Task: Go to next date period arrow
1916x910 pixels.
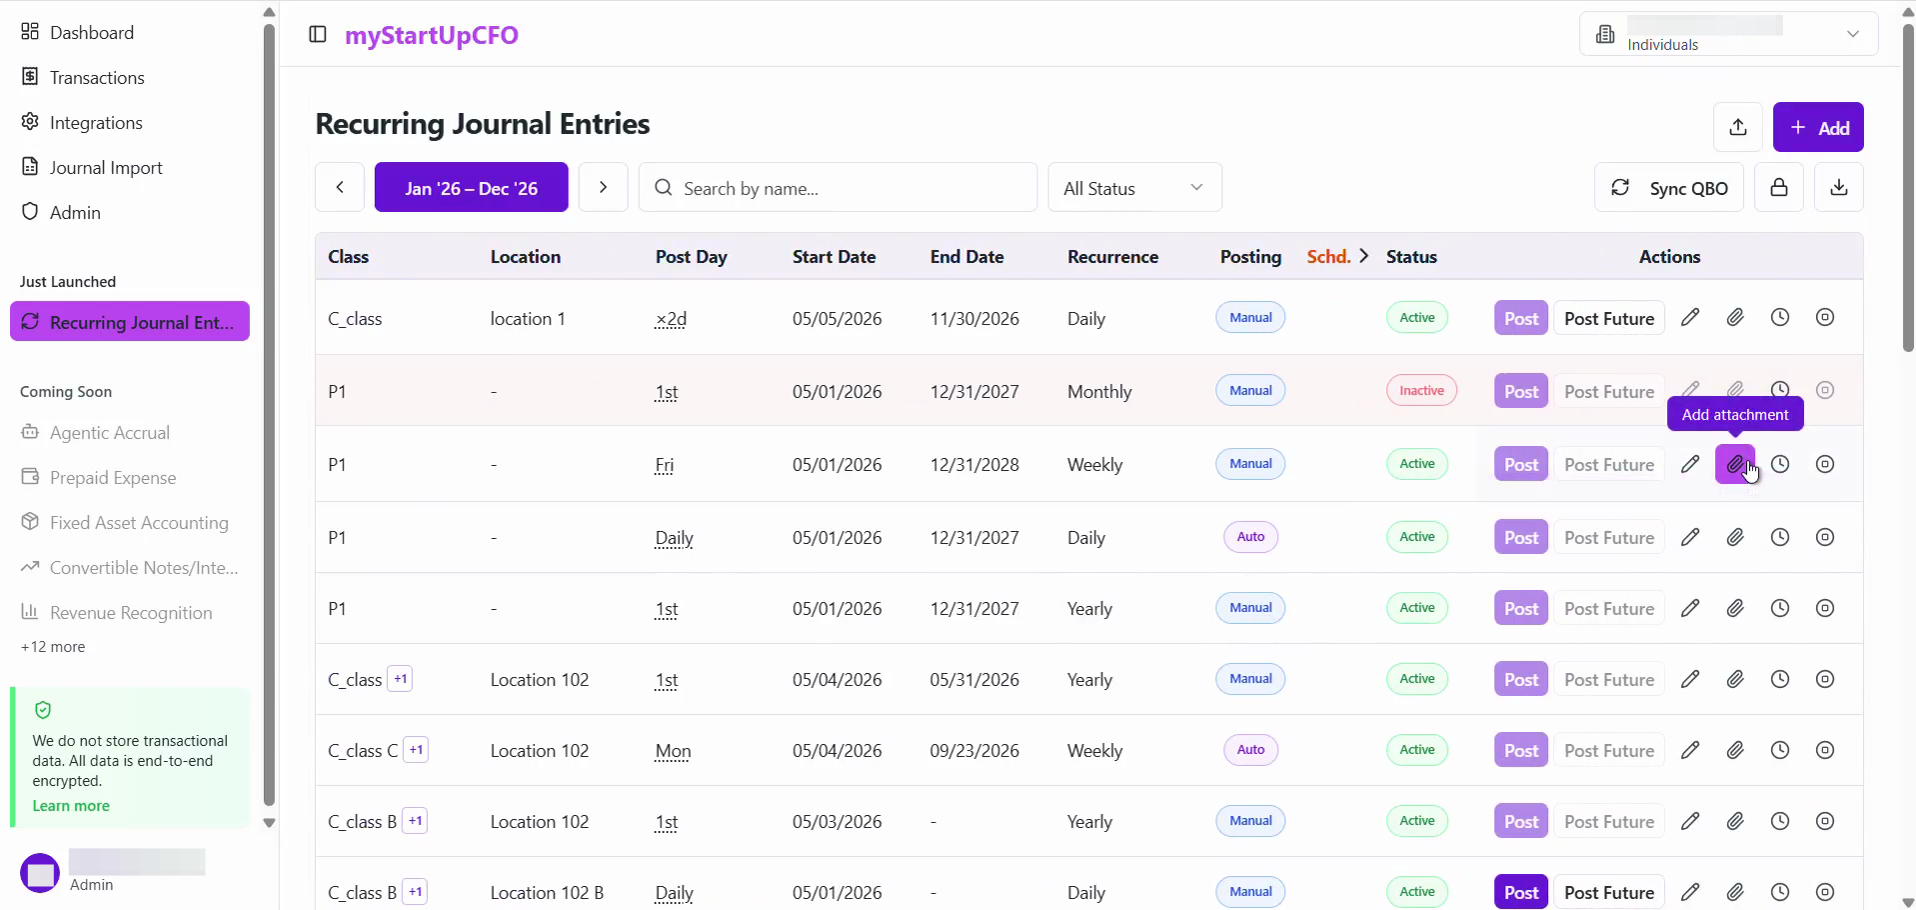Action: tap(603, 187)
